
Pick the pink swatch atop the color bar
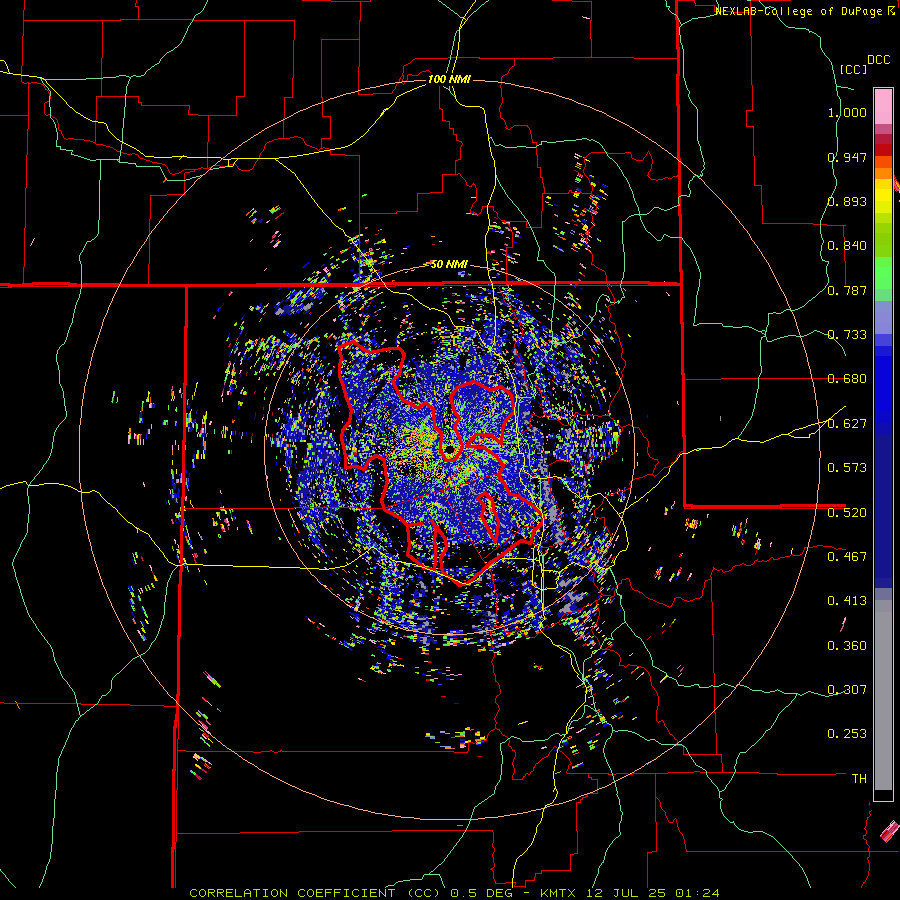pos(883,106)
